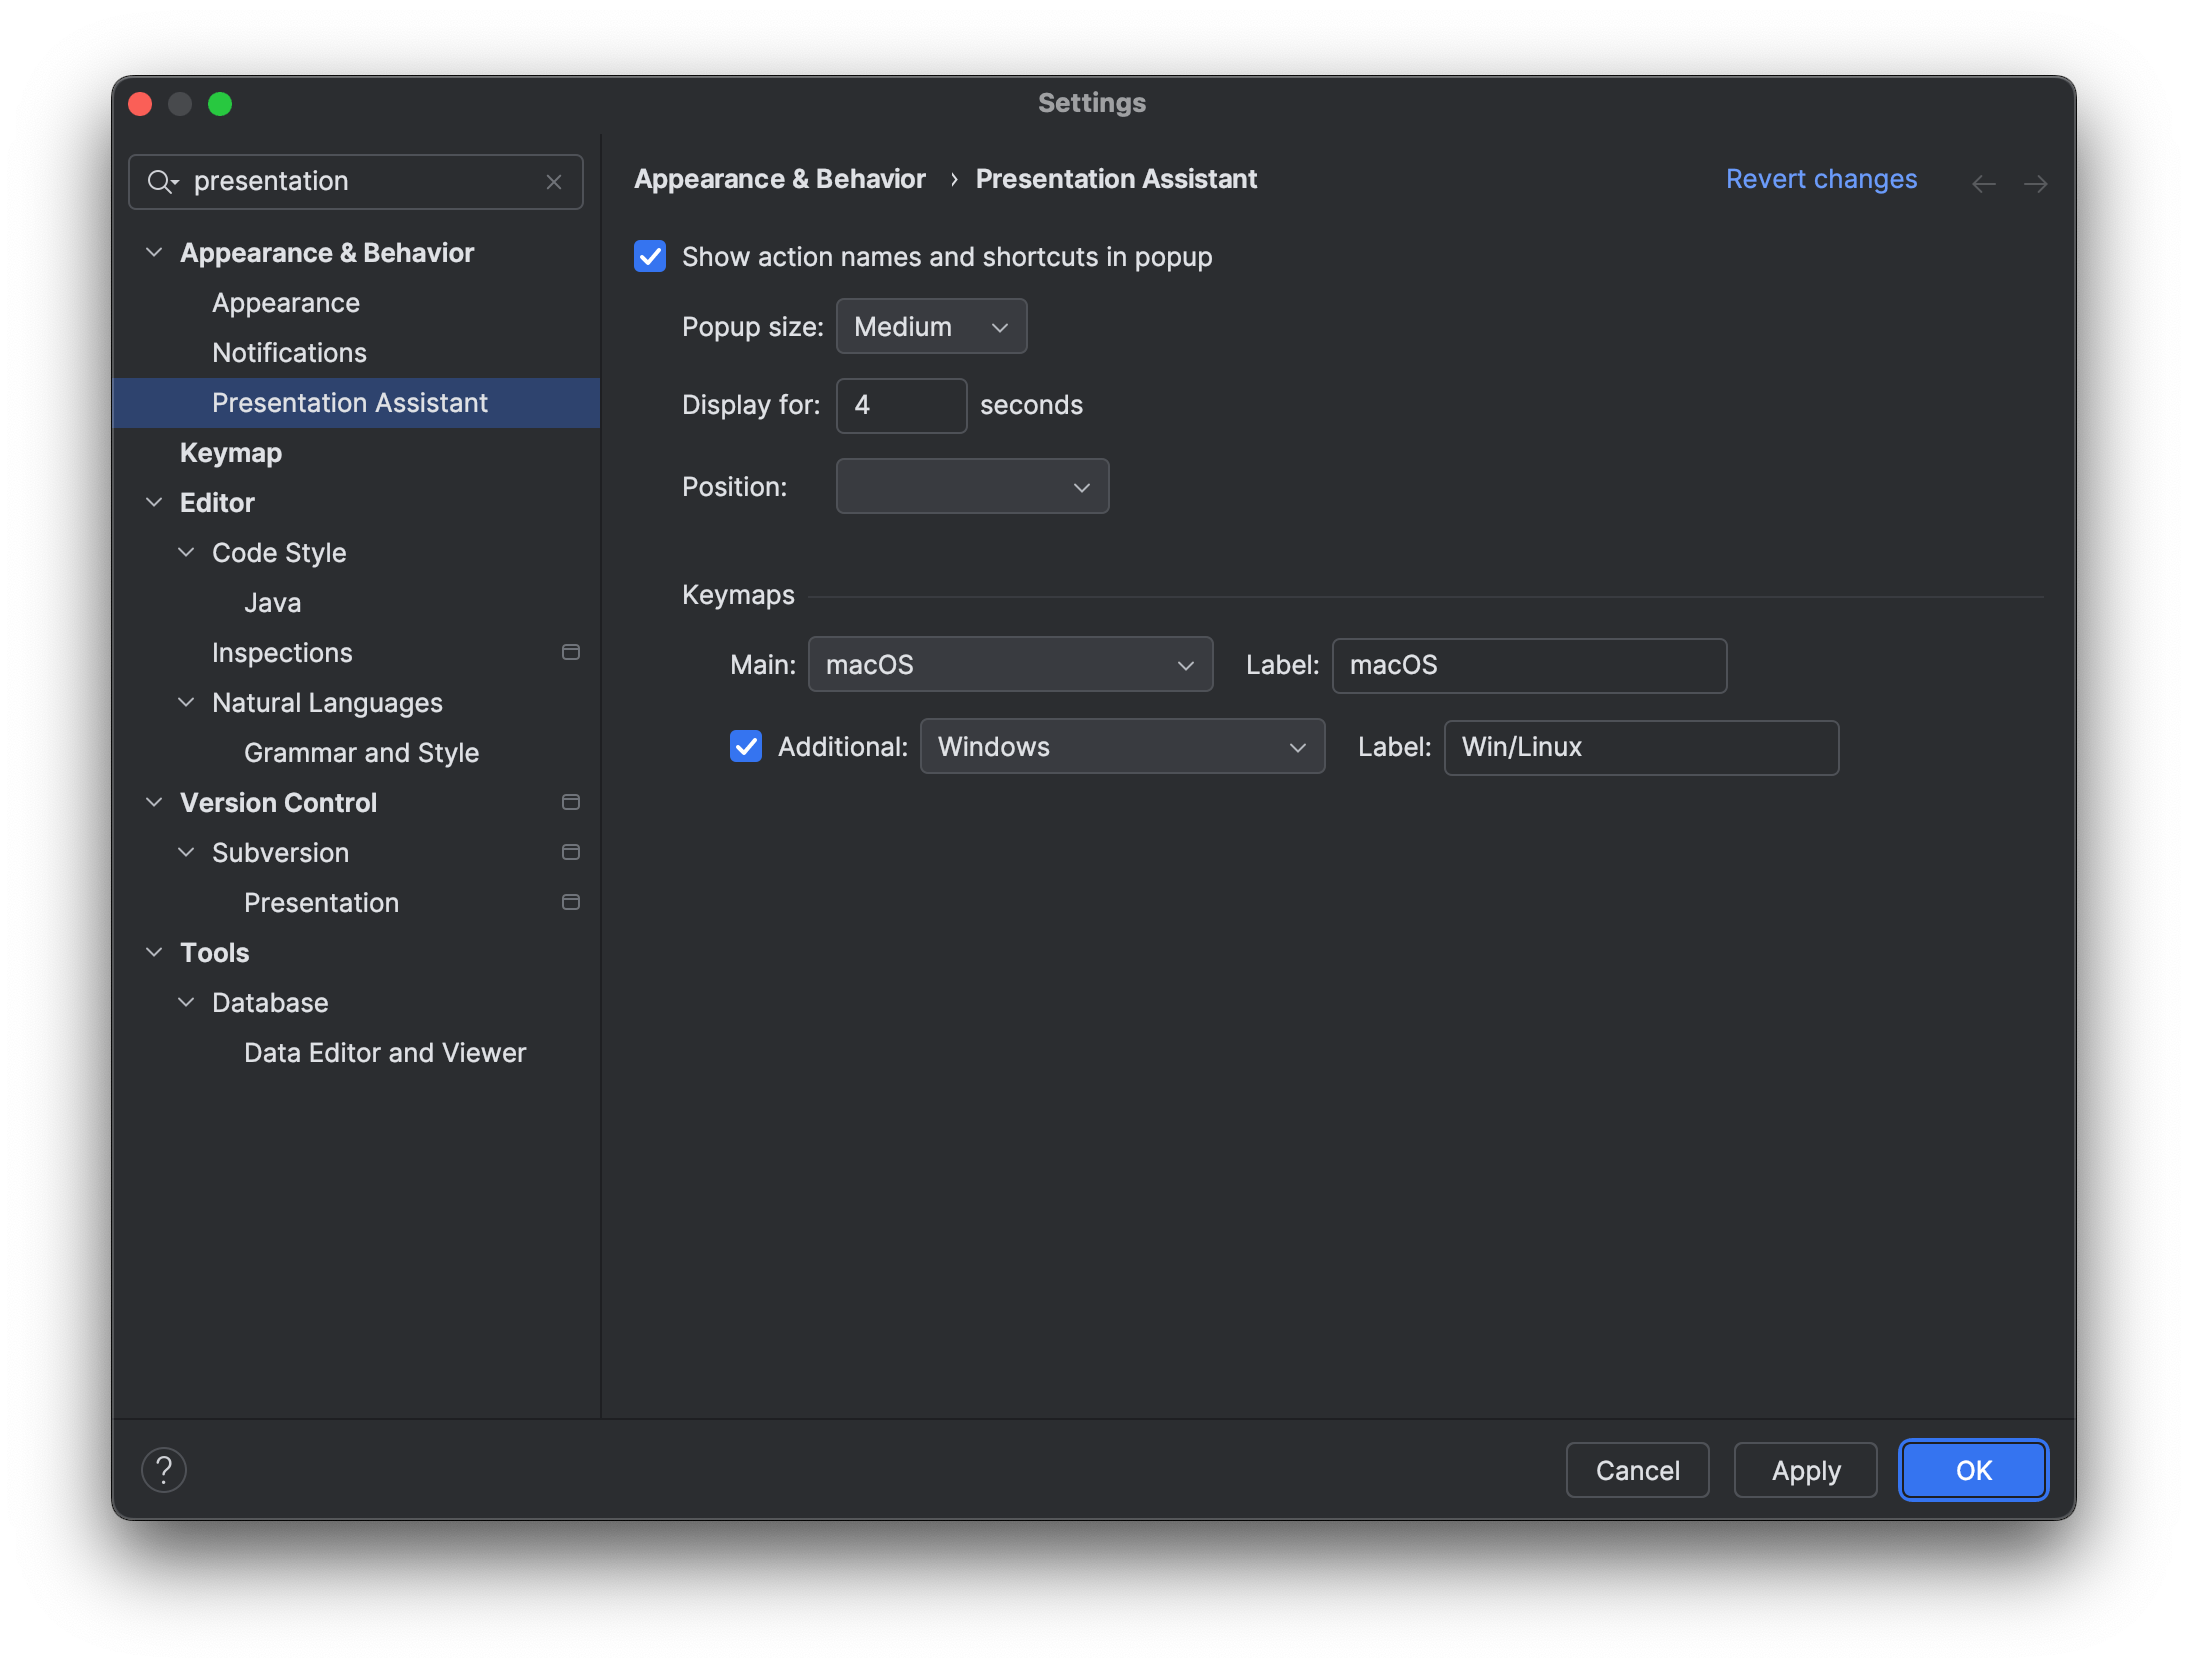Click the Presentation lock icon

pyautogui.click(x=569, y=902)
